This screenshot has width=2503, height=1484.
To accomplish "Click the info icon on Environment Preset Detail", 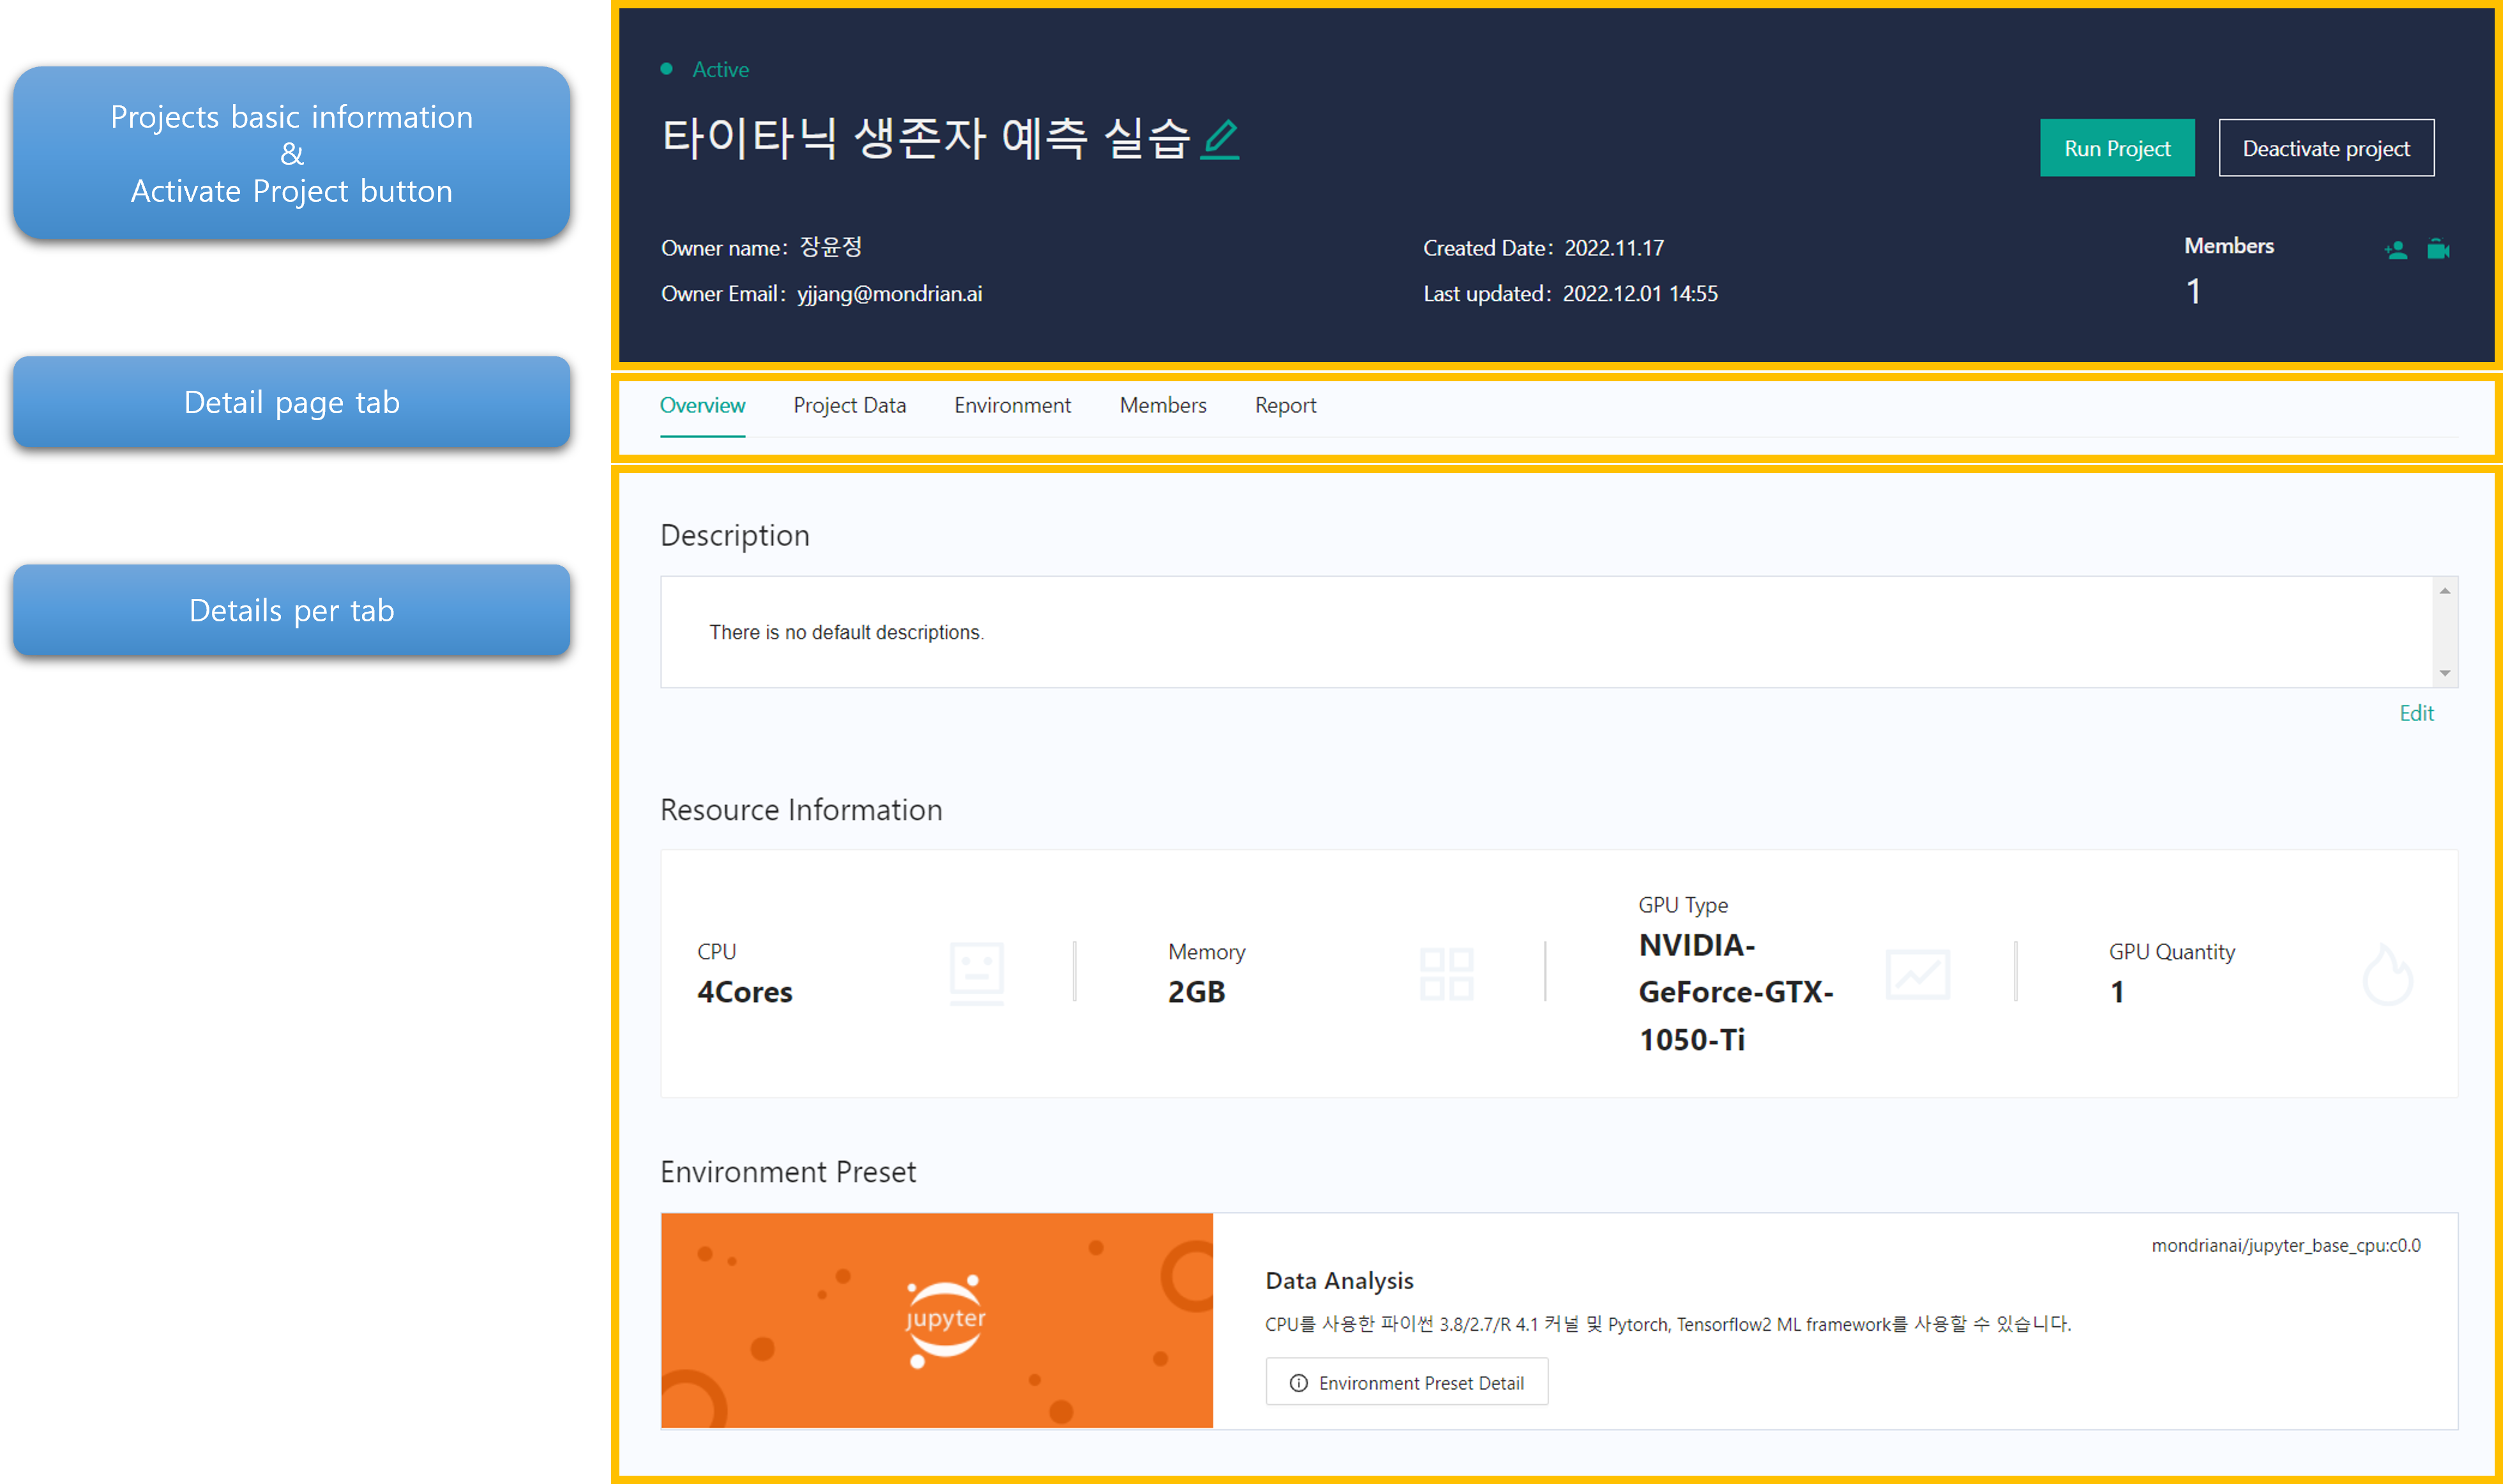I will tap(1298, 1383).
